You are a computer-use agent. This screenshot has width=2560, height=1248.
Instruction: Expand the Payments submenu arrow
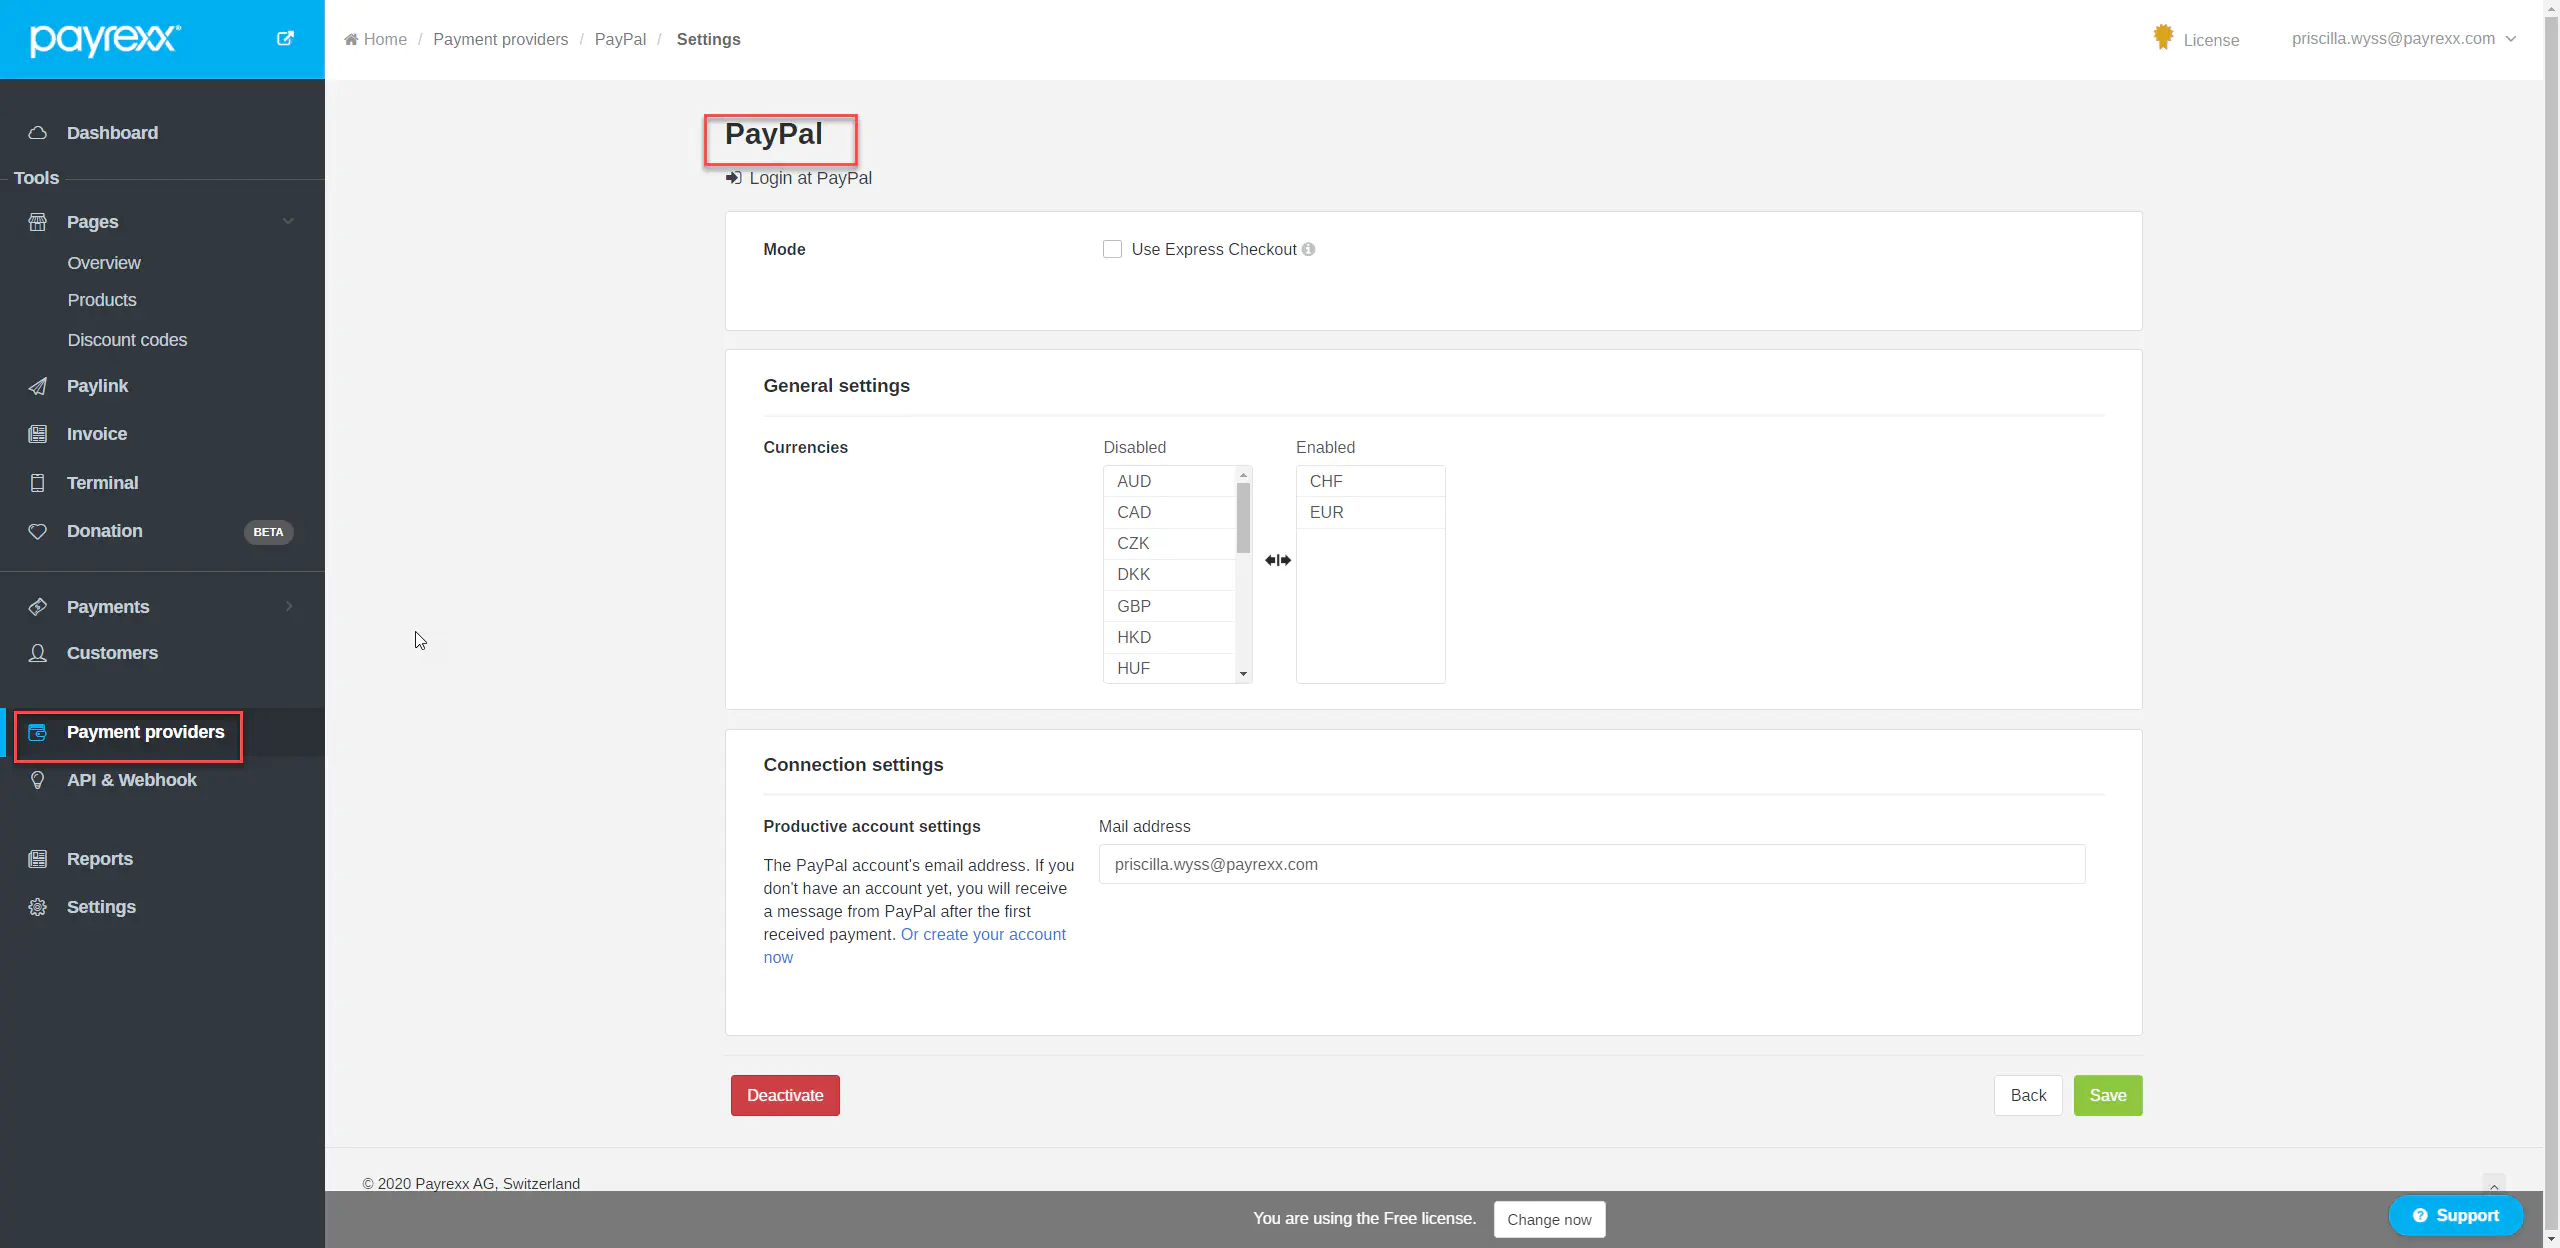289,607
